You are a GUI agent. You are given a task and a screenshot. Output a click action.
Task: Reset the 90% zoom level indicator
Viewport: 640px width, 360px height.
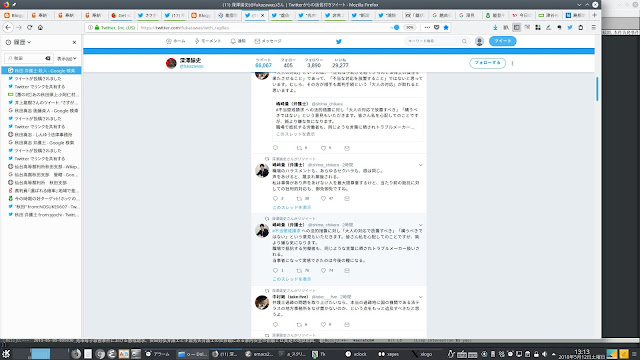coord(409,27)
